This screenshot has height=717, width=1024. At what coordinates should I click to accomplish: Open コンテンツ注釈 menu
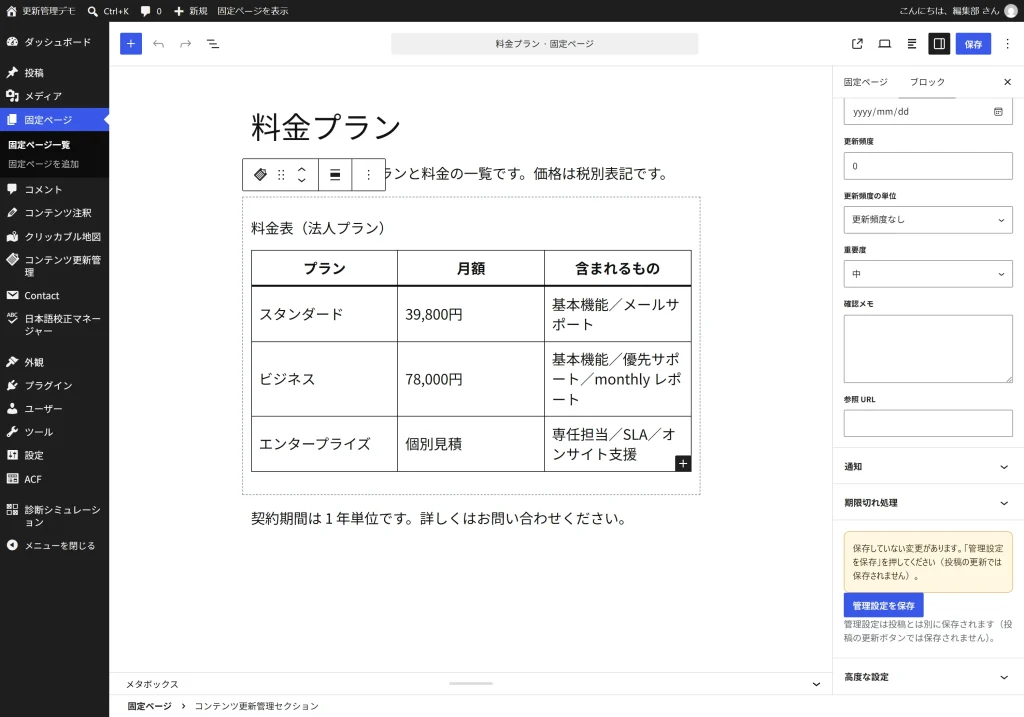[x=54, y=213]
